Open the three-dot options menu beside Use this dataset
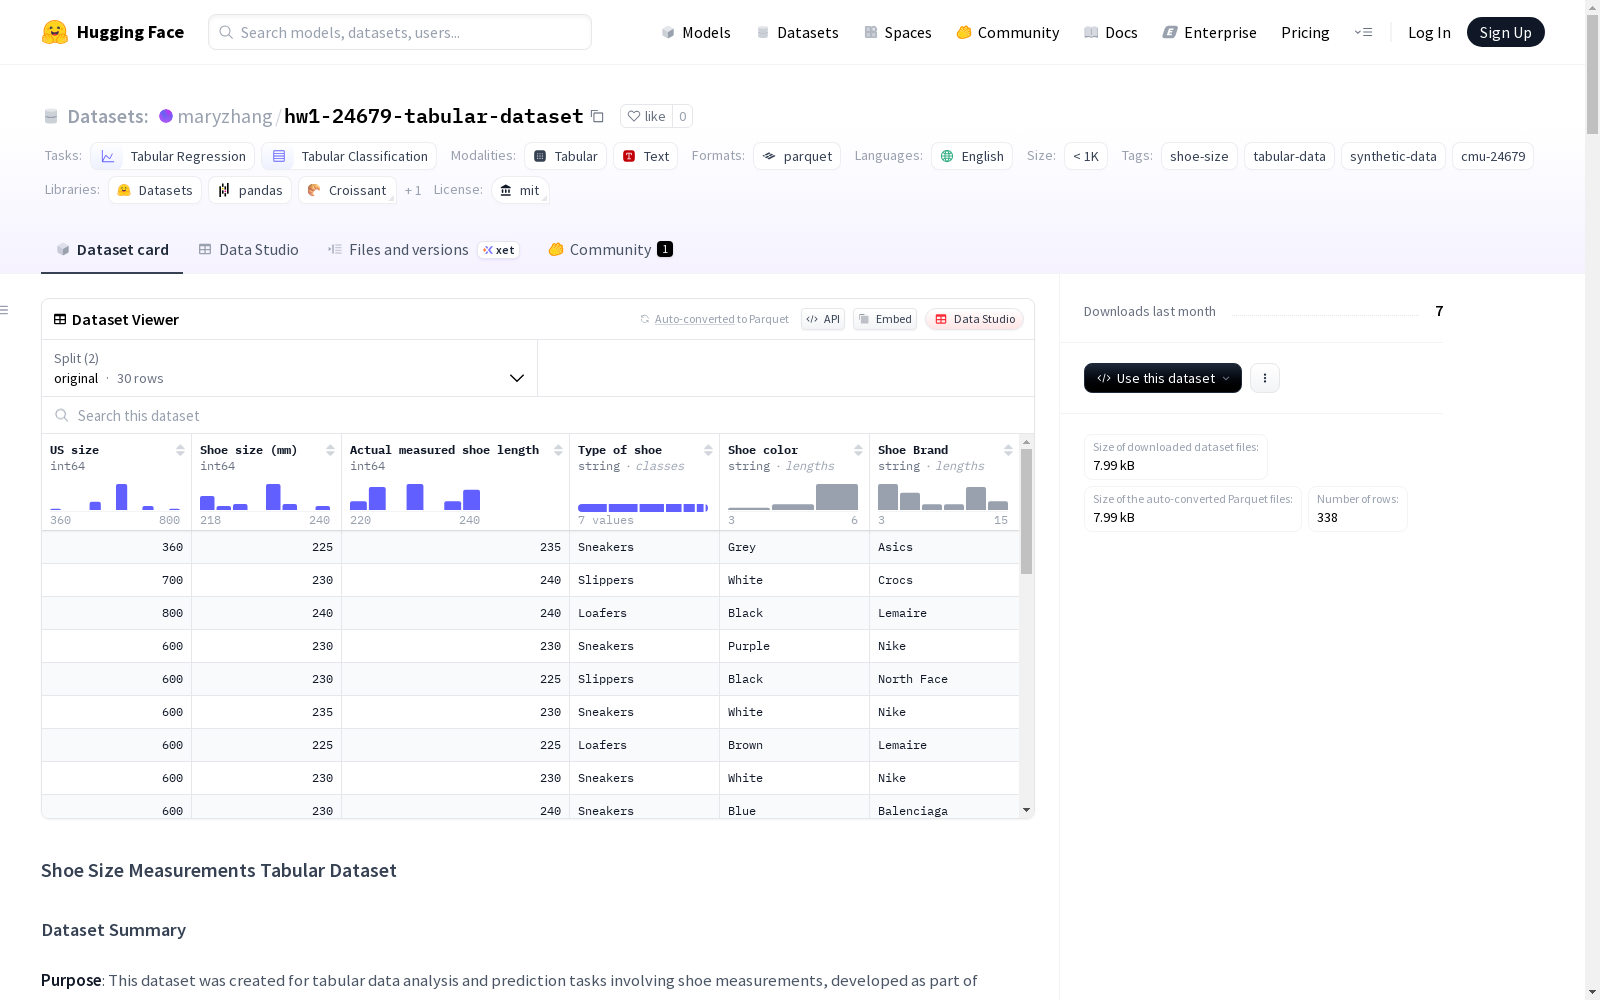Image resolution: width=1600 pixels, height=1000 pixels. click(1265, 378)
